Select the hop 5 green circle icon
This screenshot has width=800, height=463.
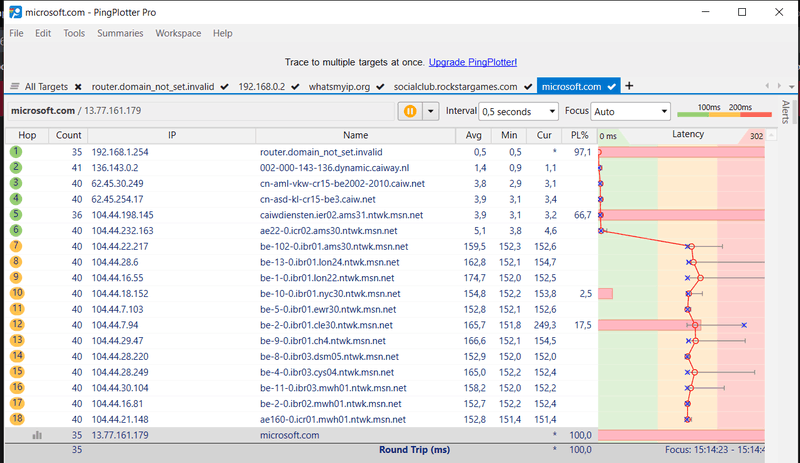pyautogui.click(x=16, y=214)
